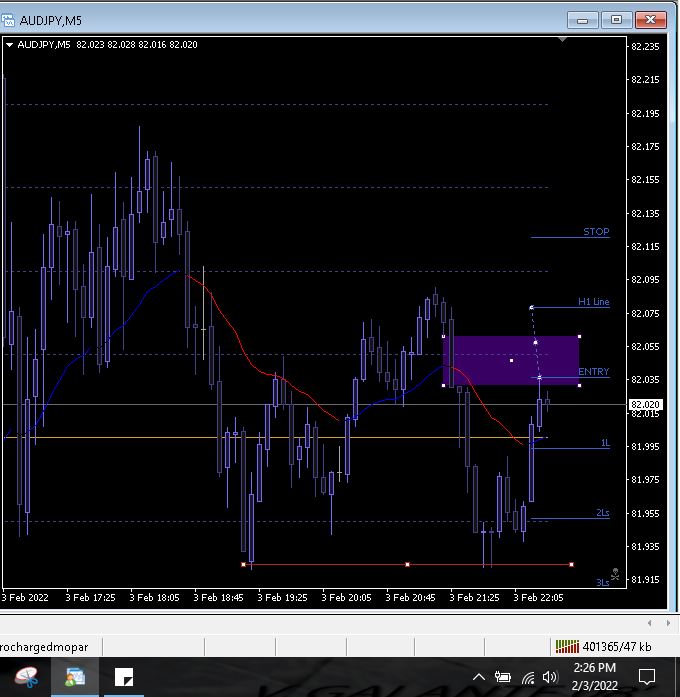Click the scroll right arrow below chart

coord(668,623)
